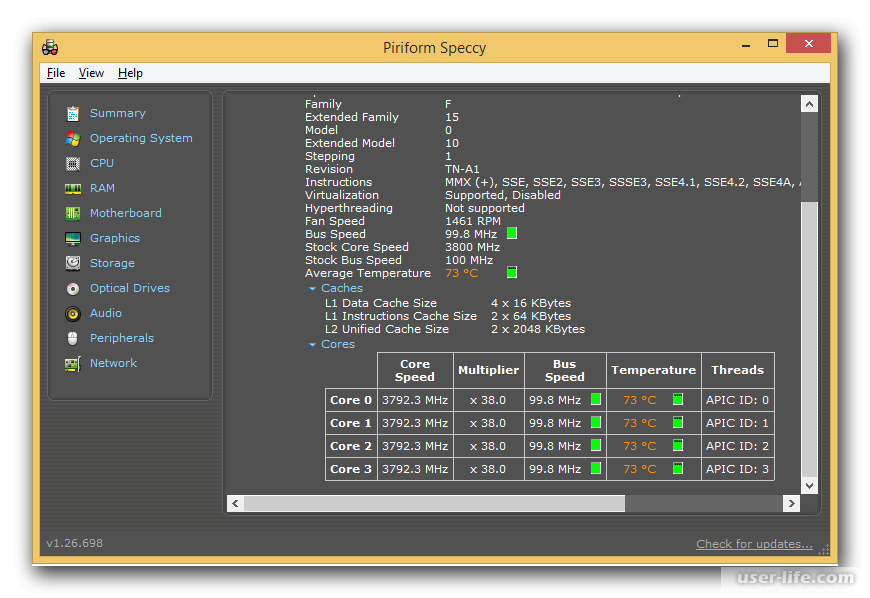870x598 pixels.
Task: Click the version text v1.26.698
Action: [x=74, y=543]
